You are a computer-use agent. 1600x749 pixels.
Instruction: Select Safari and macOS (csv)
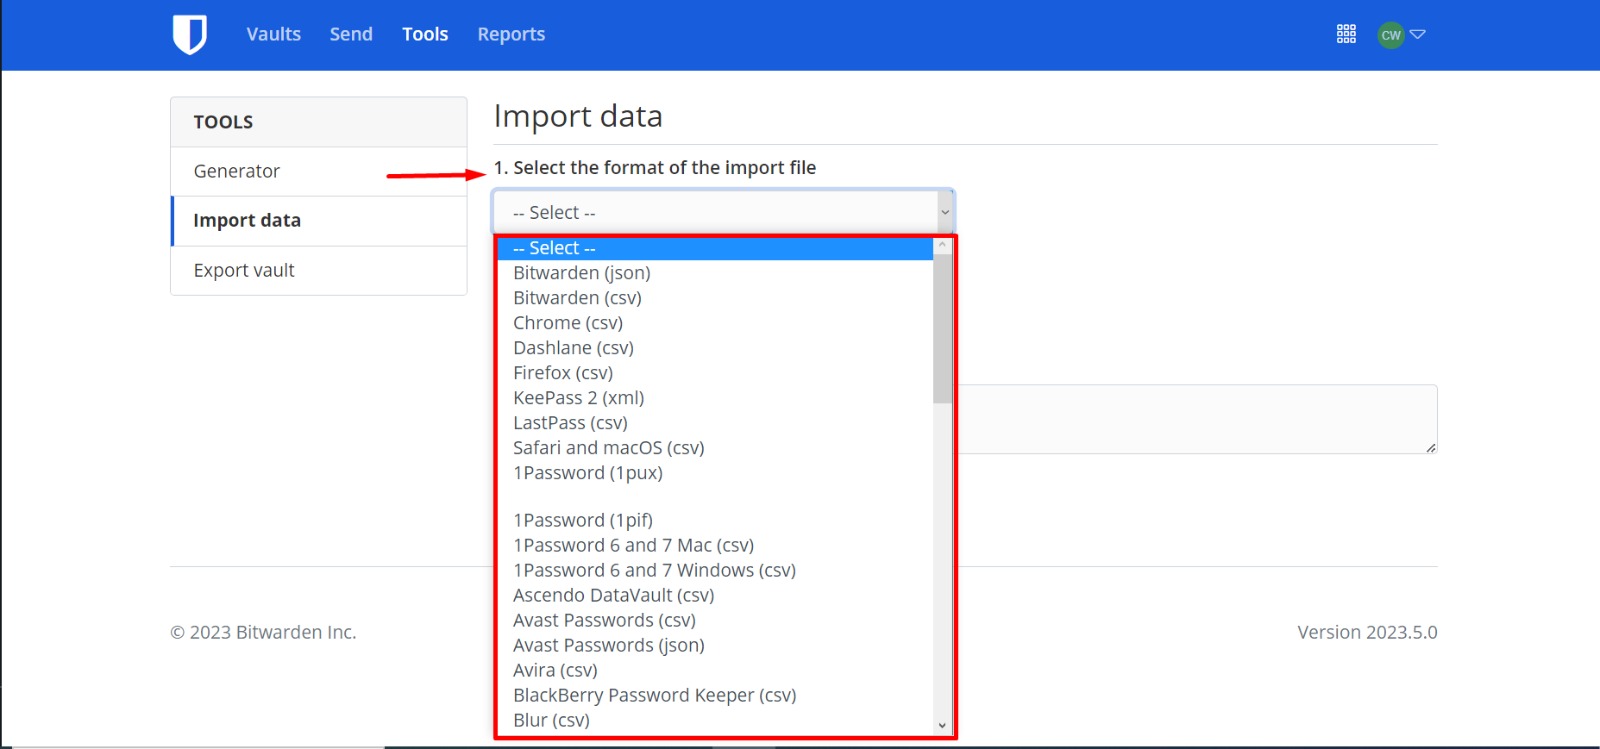pos(715,448)
